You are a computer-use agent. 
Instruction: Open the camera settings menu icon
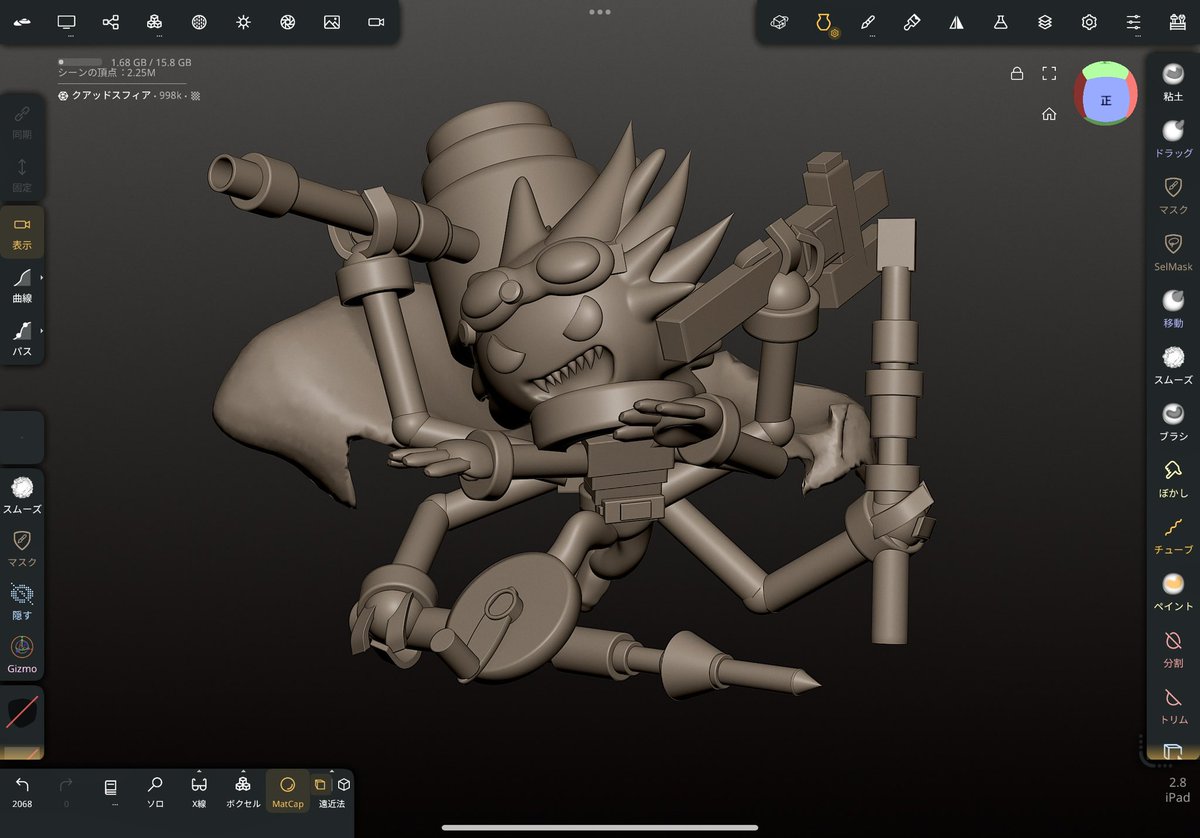tap(376, 22)
